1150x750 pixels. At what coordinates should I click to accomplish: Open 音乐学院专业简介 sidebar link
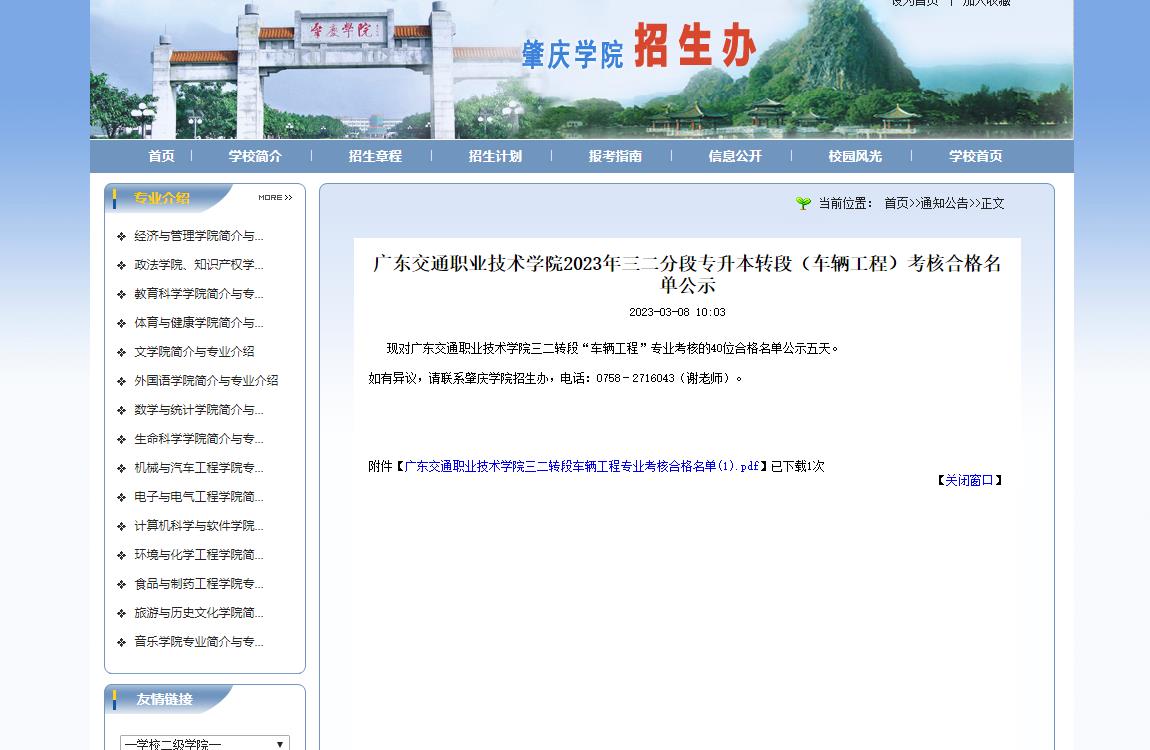point(199,642)
